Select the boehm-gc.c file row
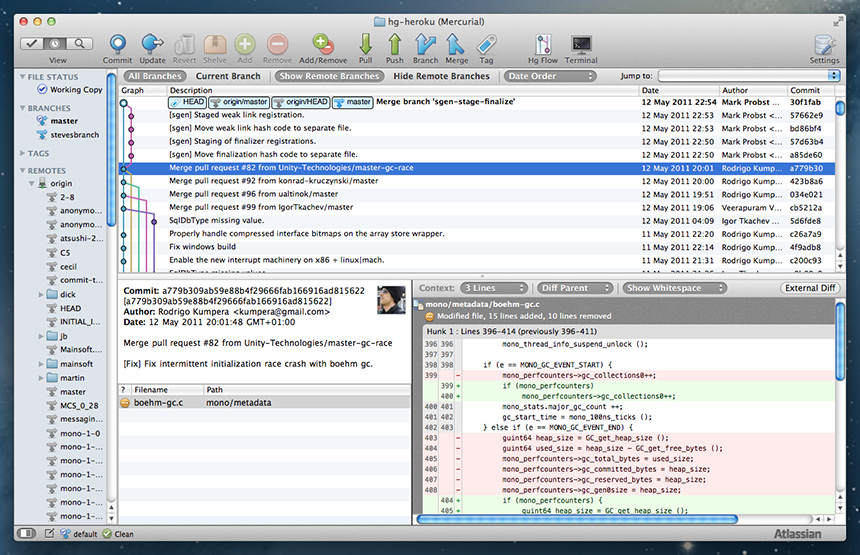Image resolution: width=860 pixels, height=555 pixels. [264, 403]
